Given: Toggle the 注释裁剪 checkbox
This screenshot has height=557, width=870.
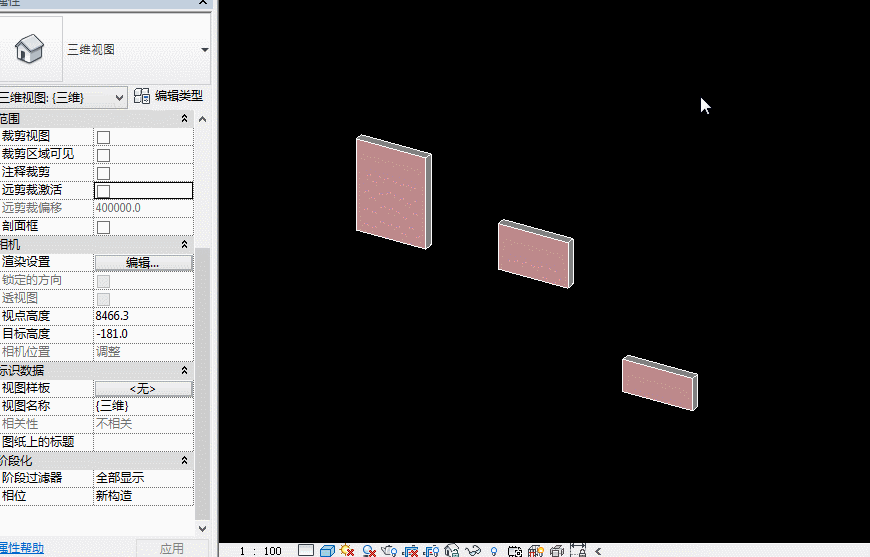Looking at the screenshot, I should tap(103, 173).
